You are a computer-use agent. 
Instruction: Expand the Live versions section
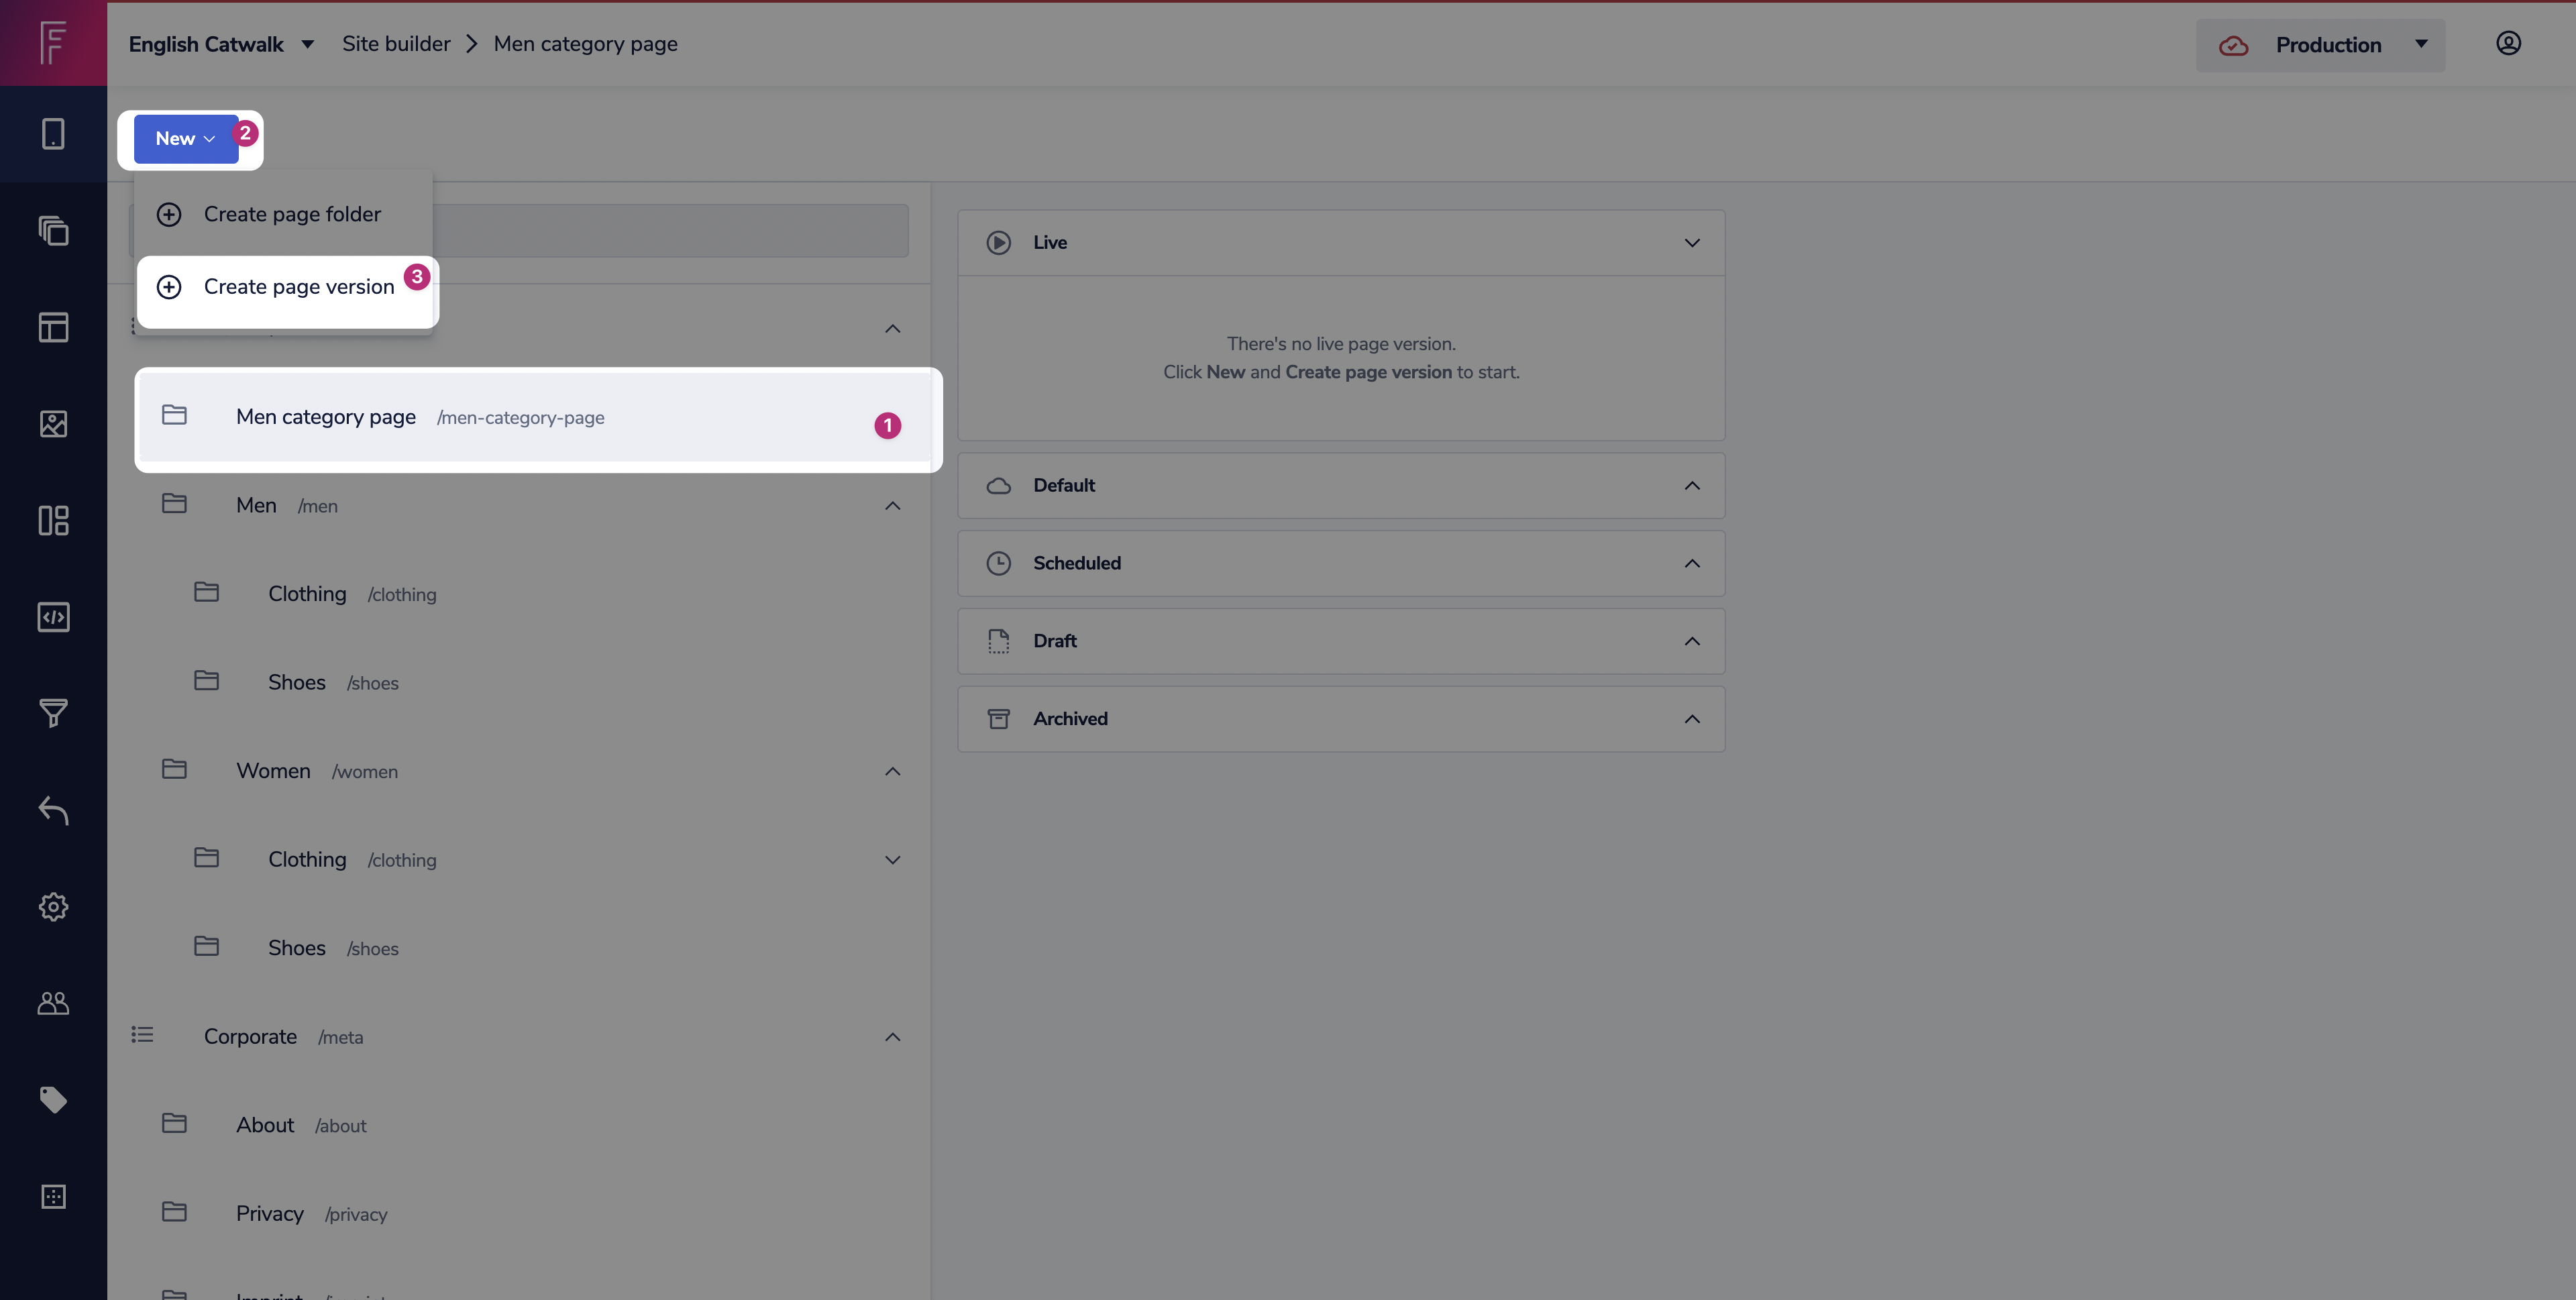[1691, 243]
